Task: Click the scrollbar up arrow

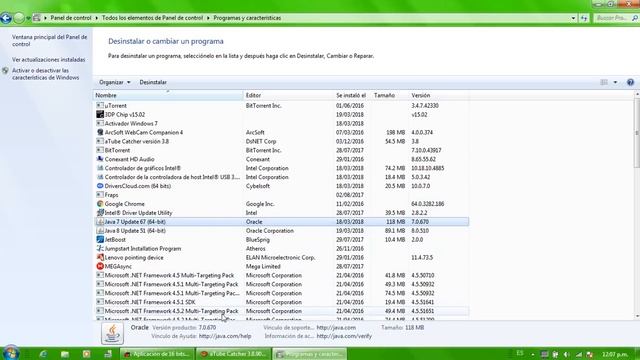Action: pos(637,95)
